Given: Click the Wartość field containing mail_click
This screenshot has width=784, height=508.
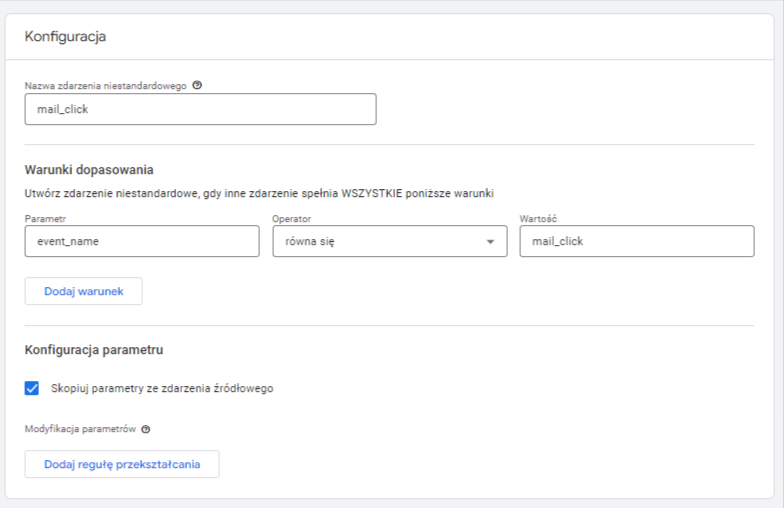Looking at the screenshot, I should (x=636, y=241).
